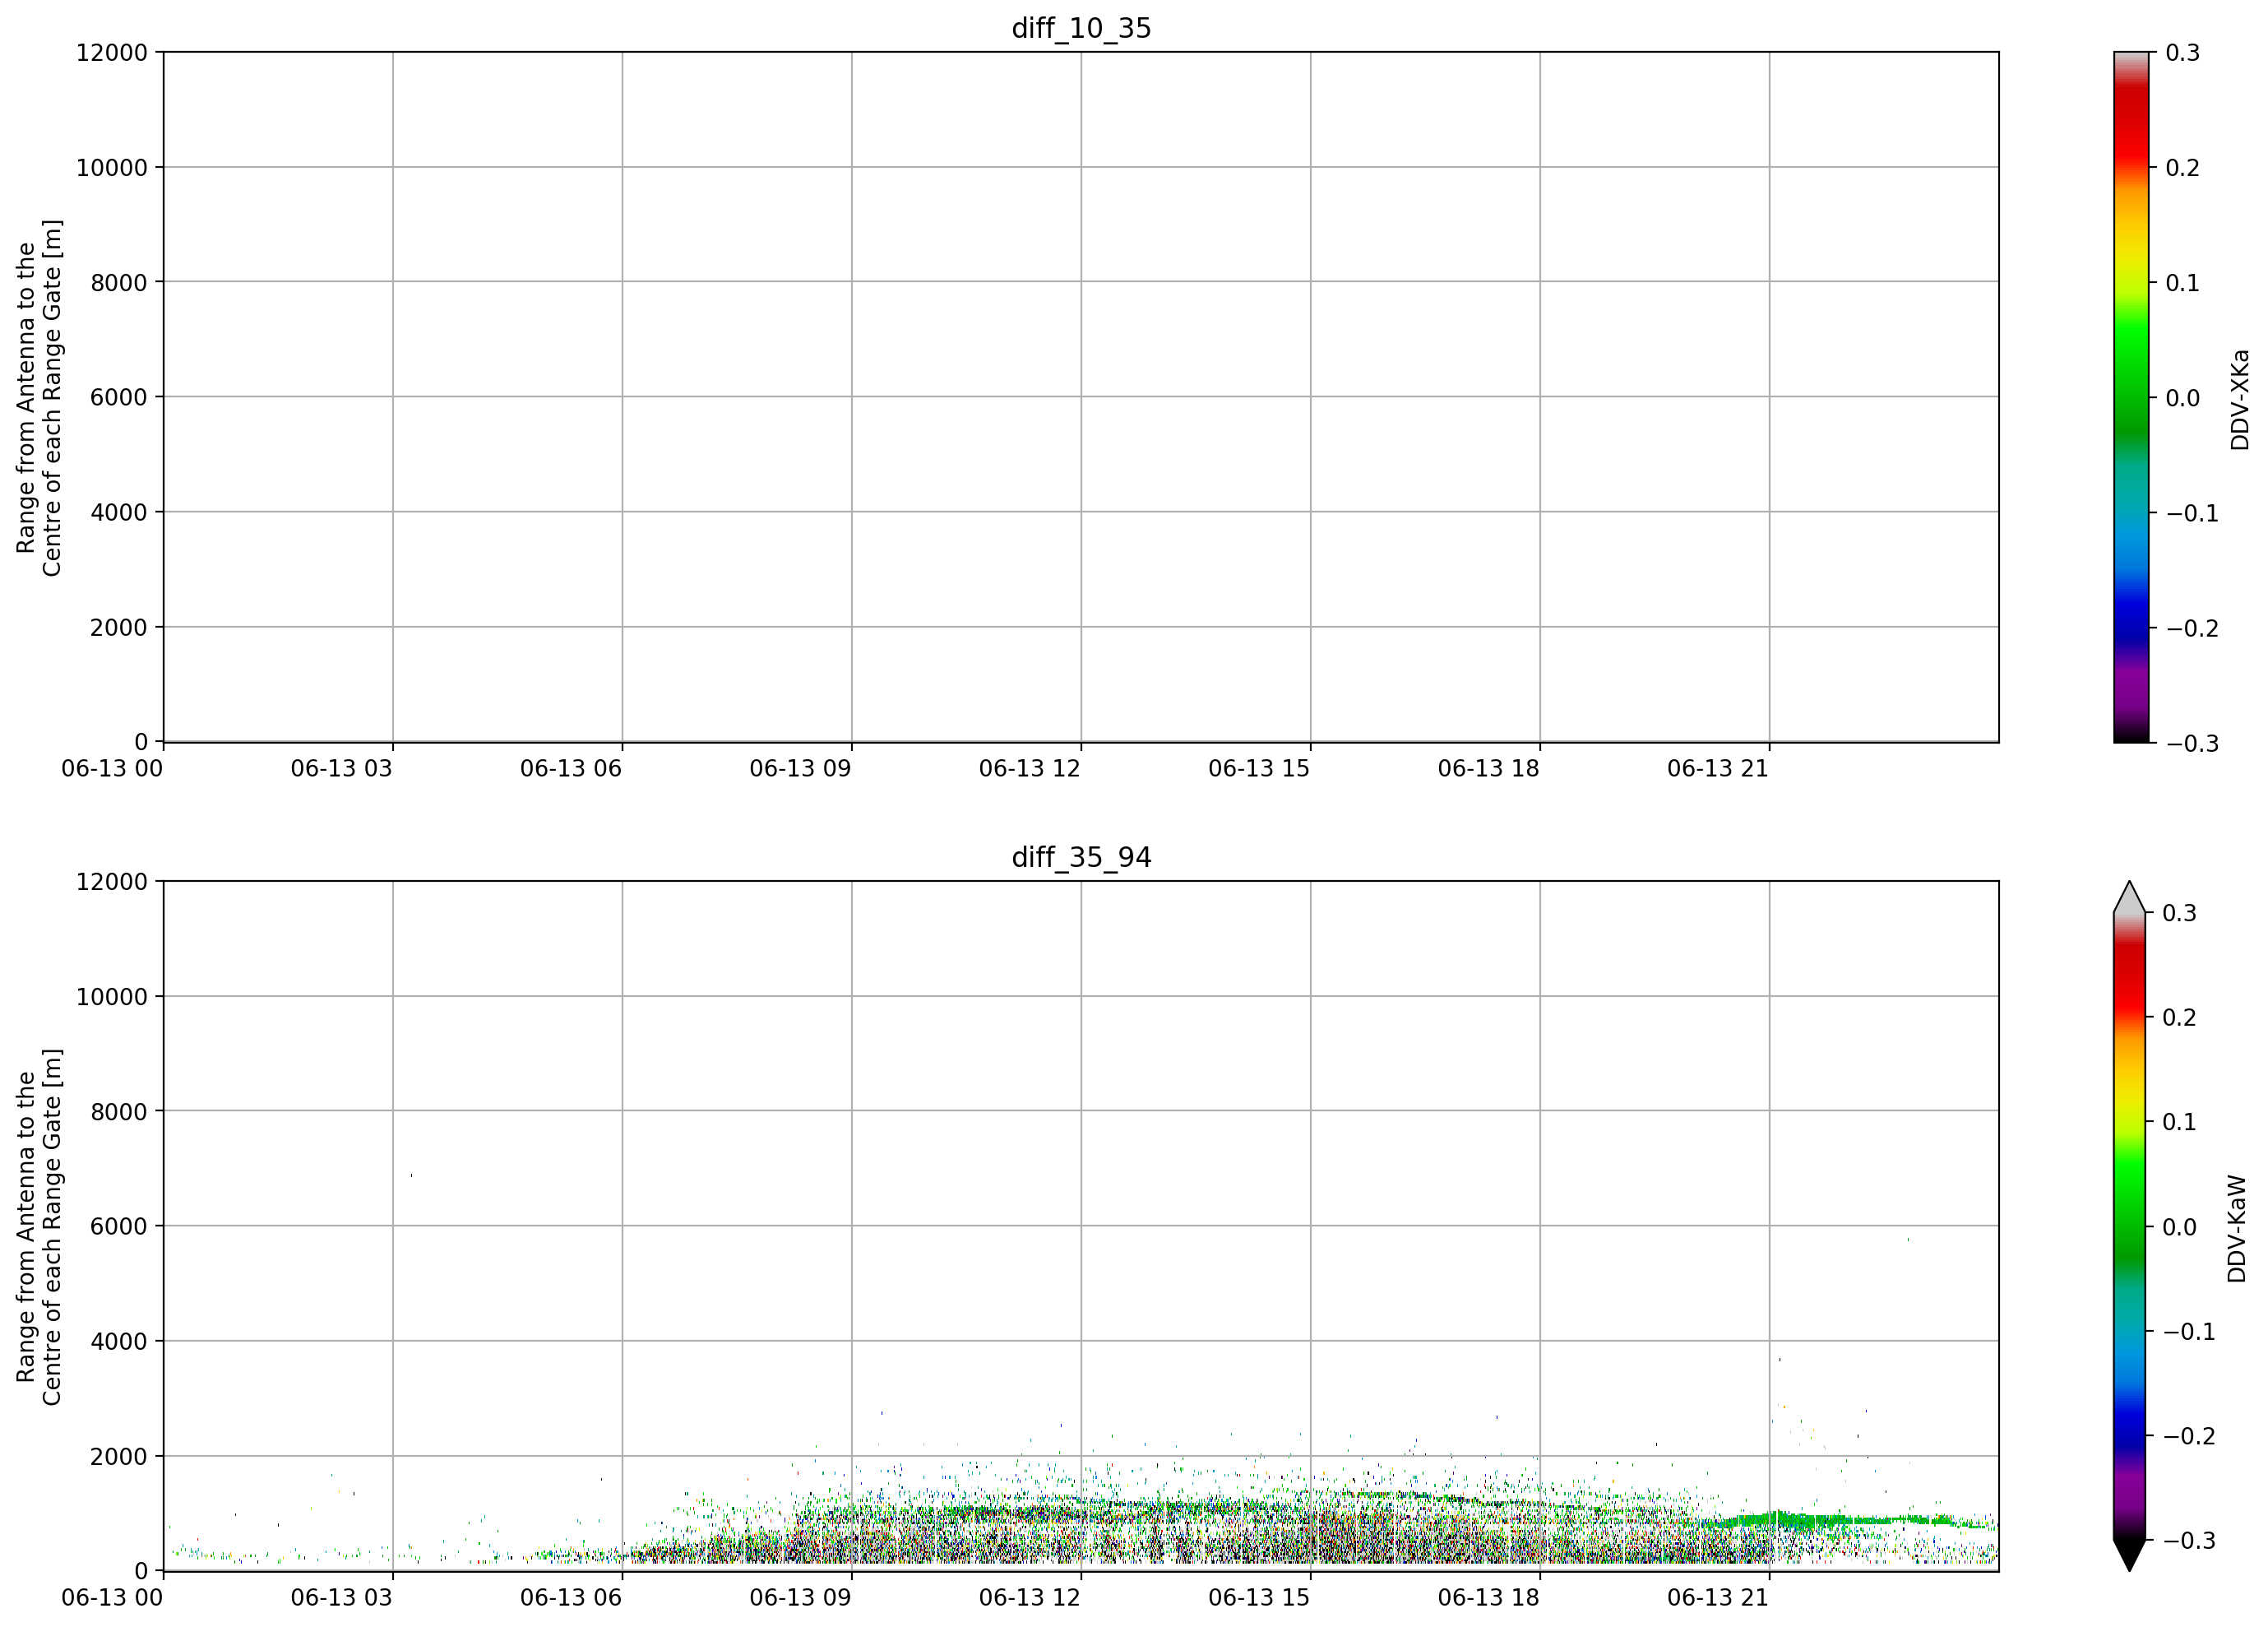
Task: Click the 06-13 06 x-tick under diff_10_35
Action: (571, 768)
